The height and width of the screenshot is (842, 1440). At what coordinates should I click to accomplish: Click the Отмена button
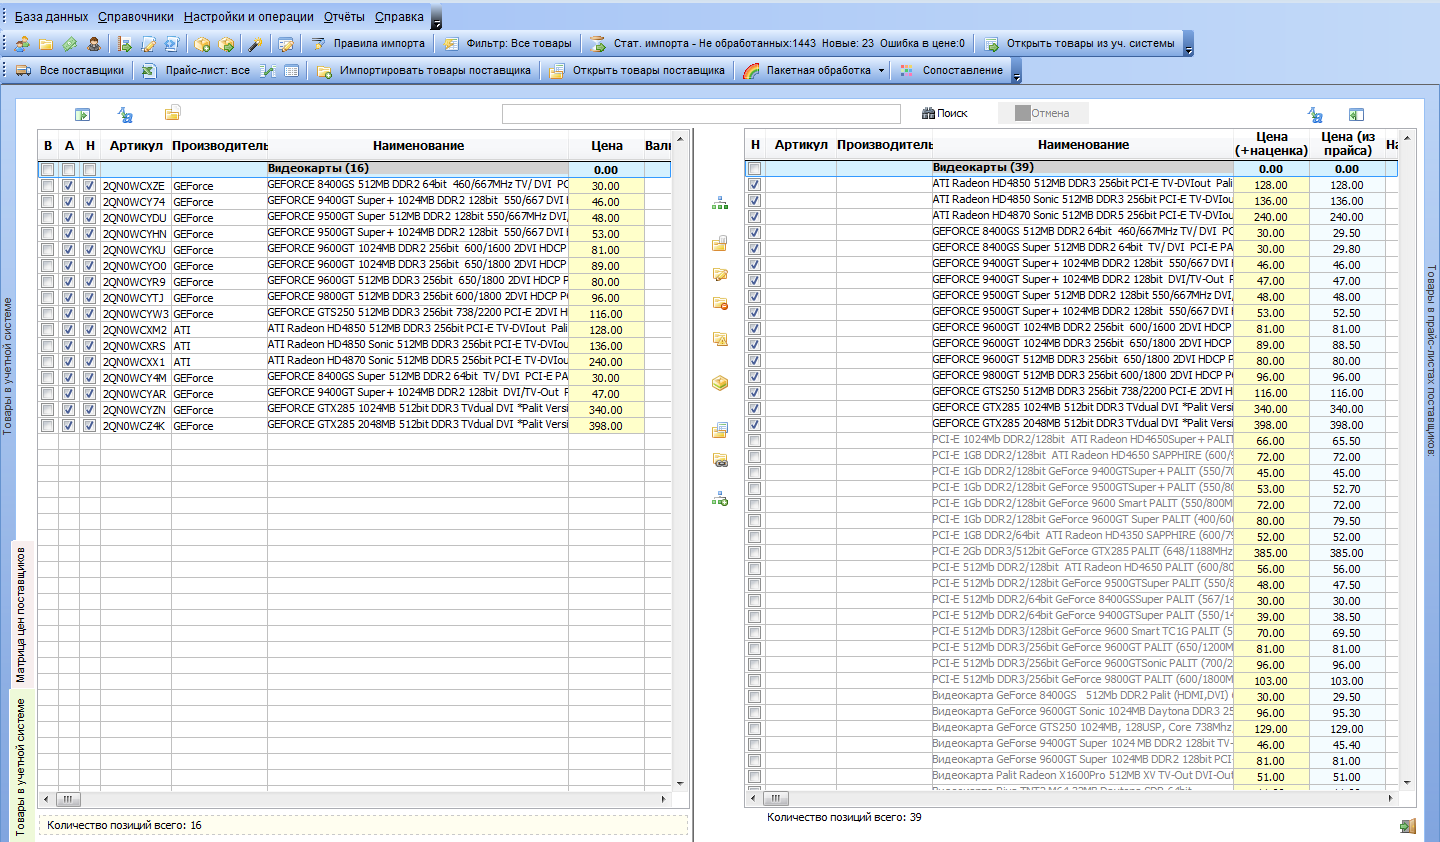click(1042, 114)
